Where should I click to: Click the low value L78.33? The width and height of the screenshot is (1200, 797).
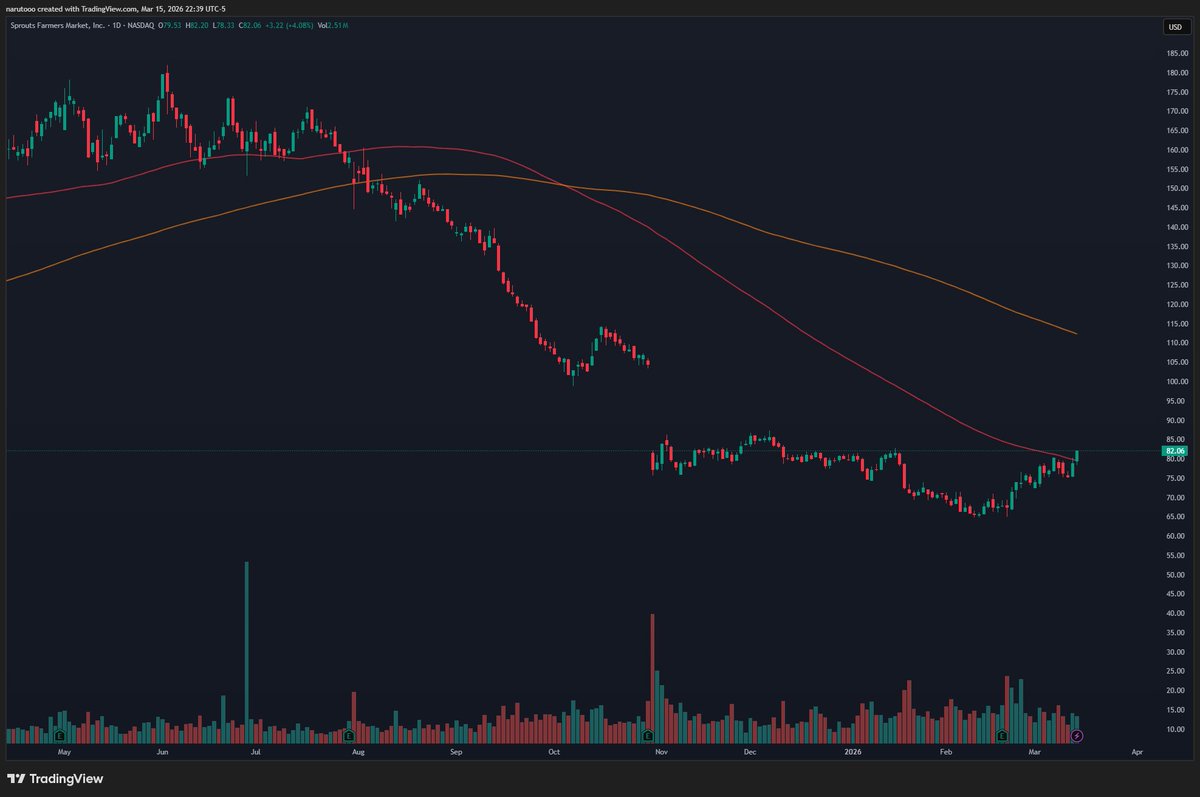tap(224, 25)
